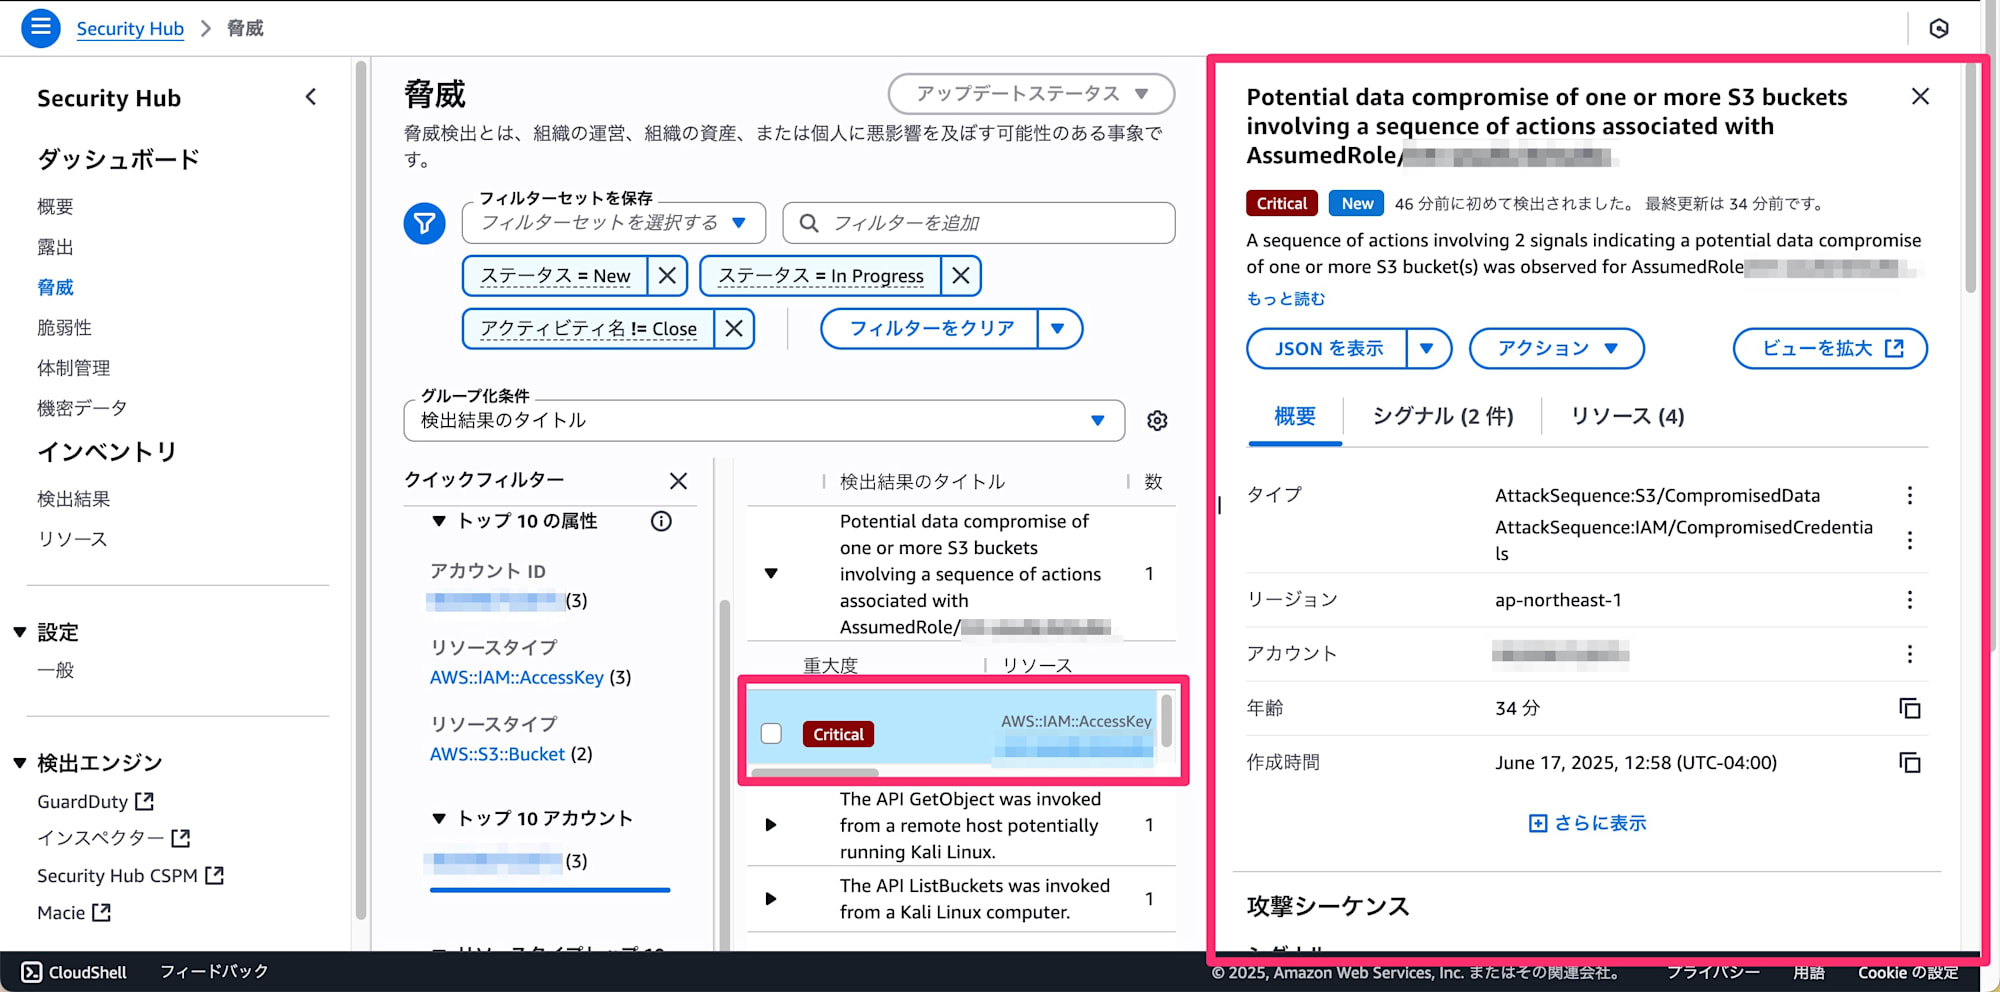This screenshot has height=992, width=2000.
Task: Open アップデートステータス dropdown
Action: click(1031, 94)
